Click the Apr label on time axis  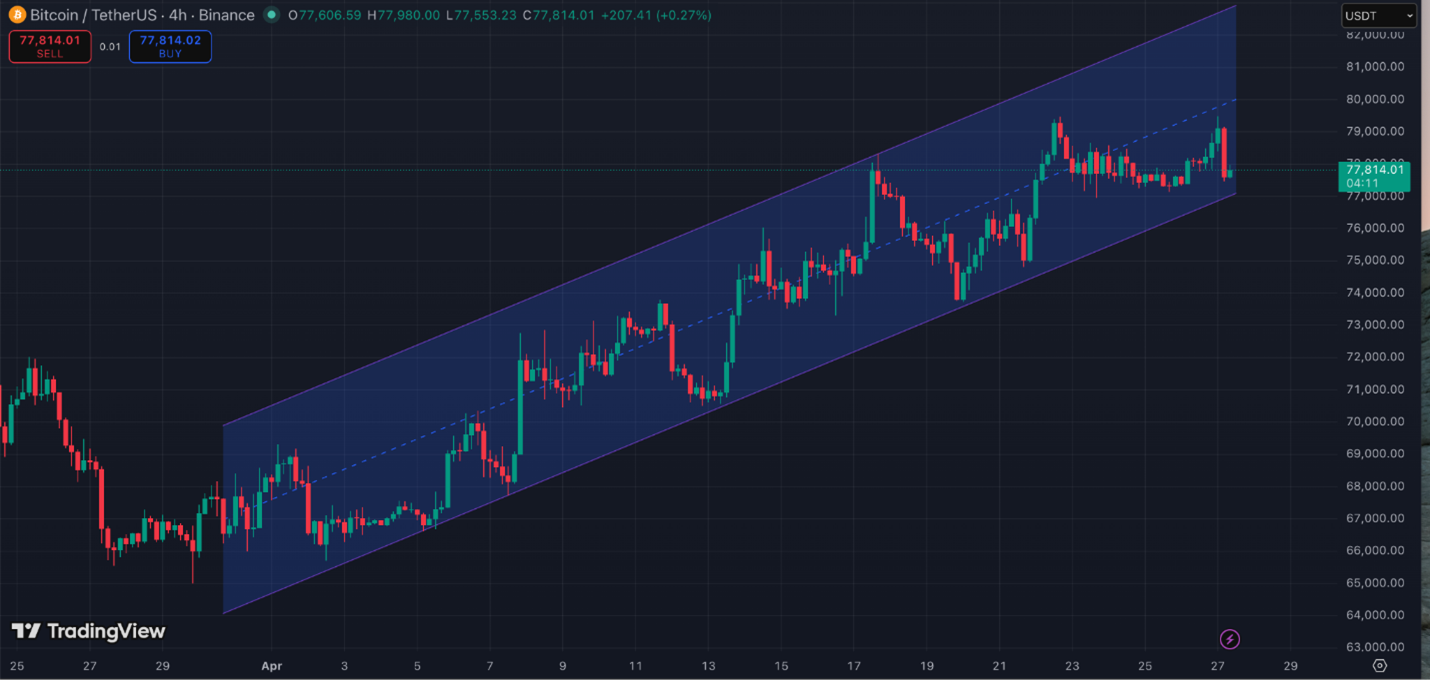[x=271, y=666]
